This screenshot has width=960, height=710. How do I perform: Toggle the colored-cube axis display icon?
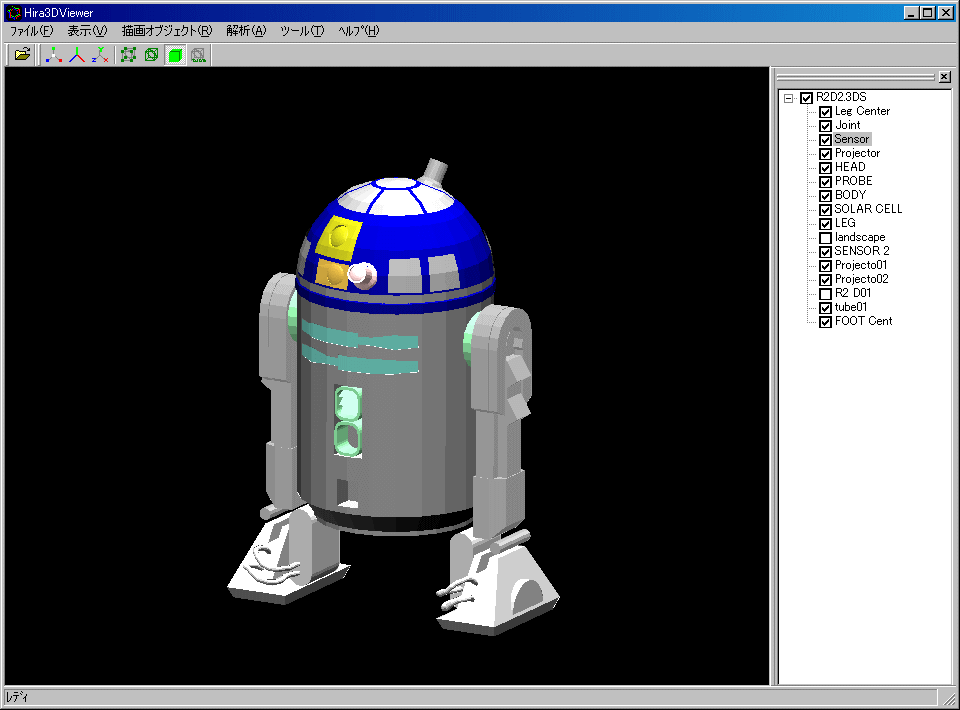click(x=54, y=55)
